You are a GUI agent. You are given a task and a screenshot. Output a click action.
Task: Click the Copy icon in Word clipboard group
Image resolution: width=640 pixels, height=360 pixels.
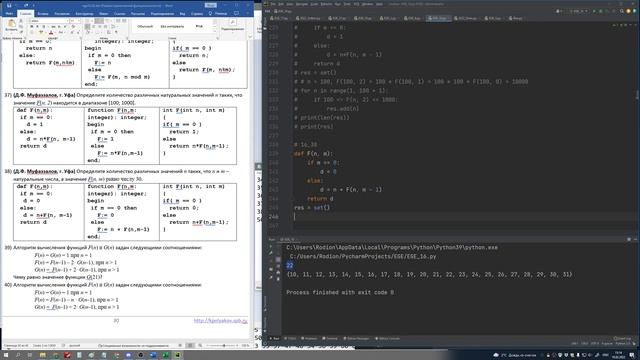(21, 26)
